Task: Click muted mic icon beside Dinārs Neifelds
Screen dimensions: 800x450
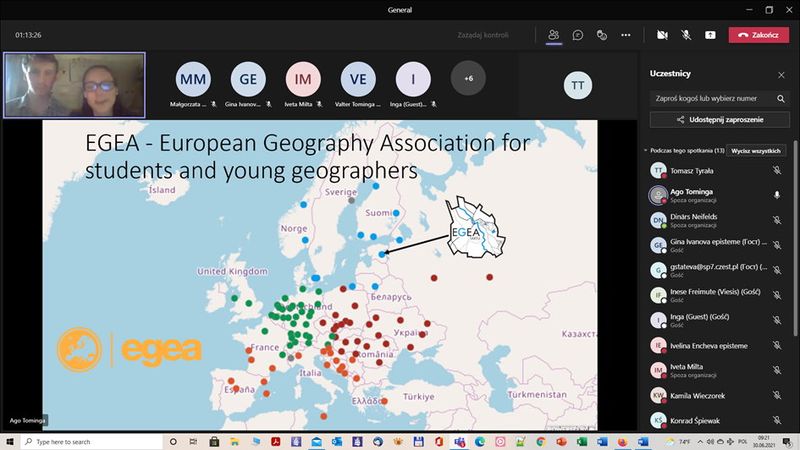Action: tap(777, 220)
